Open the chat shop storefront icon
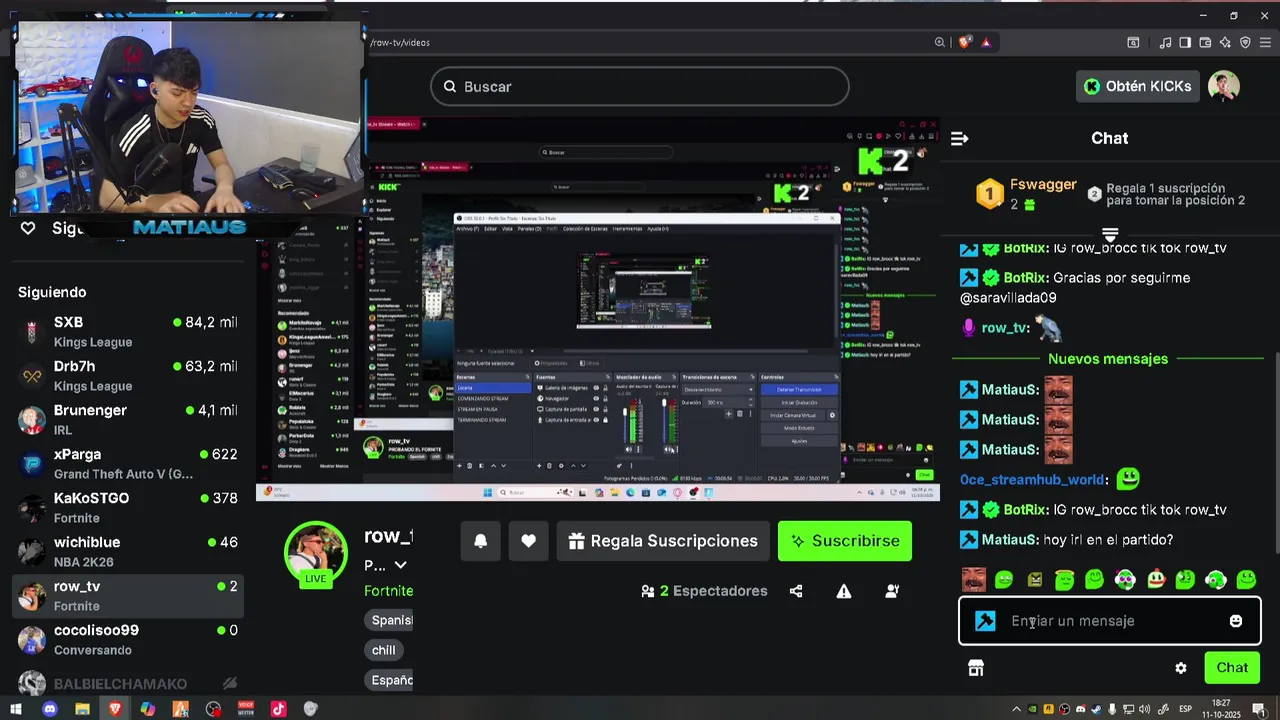The height and width of the screenshot is (720, 1280). click(976, 668)
